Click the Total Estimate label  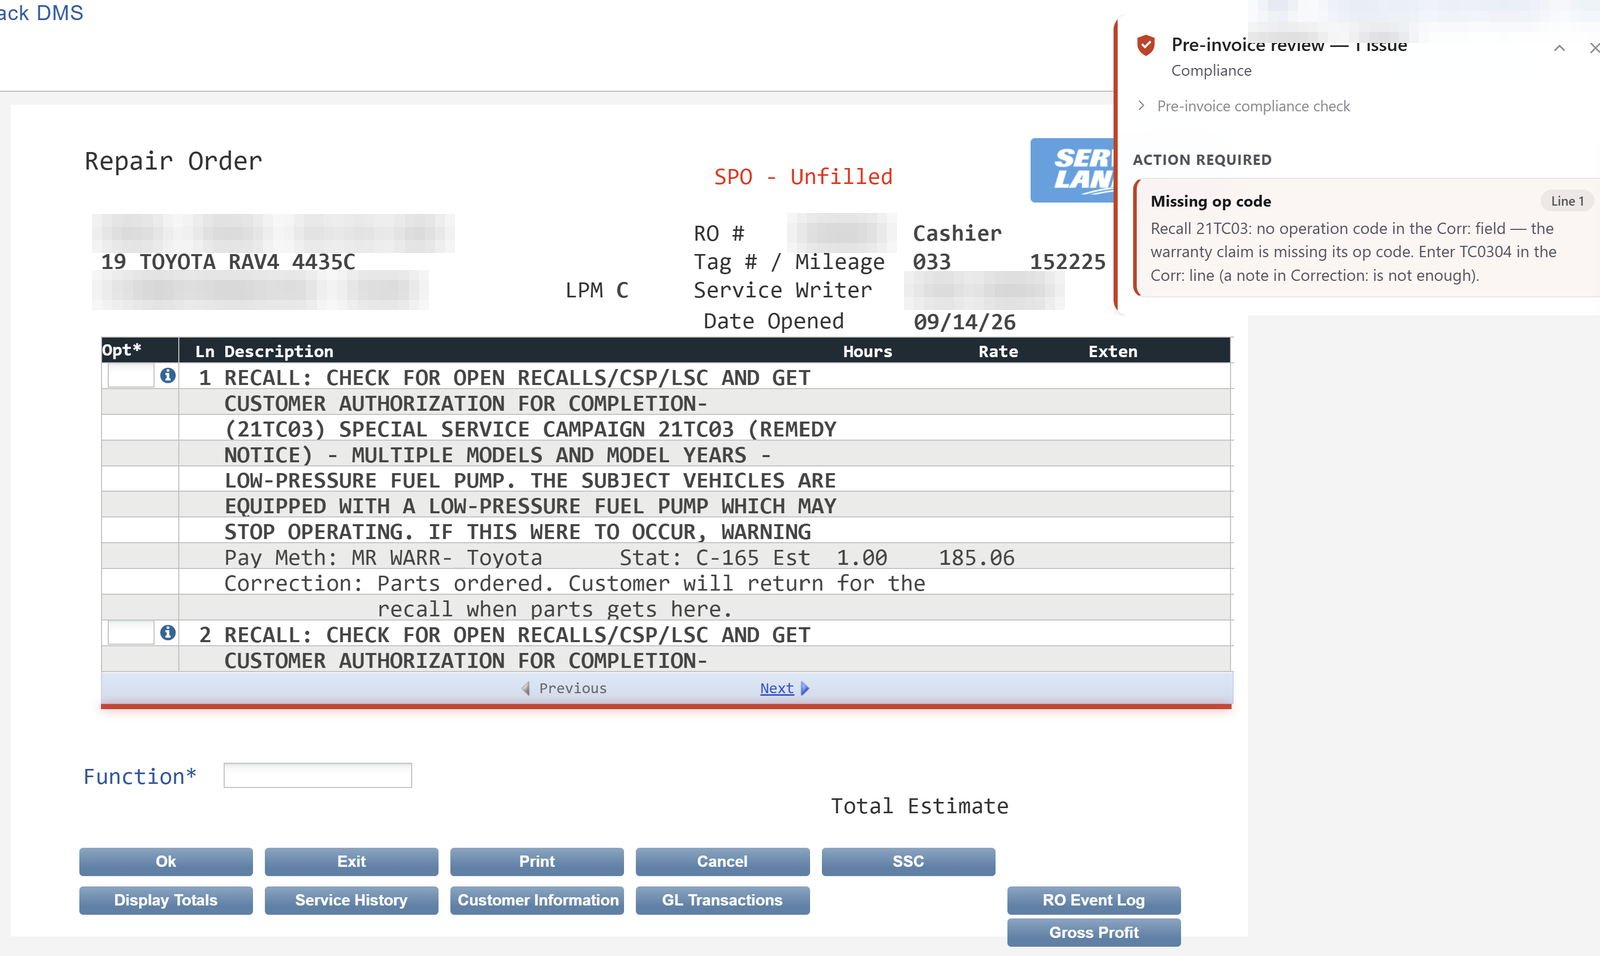pyautogui.click(x=920, y=806)
